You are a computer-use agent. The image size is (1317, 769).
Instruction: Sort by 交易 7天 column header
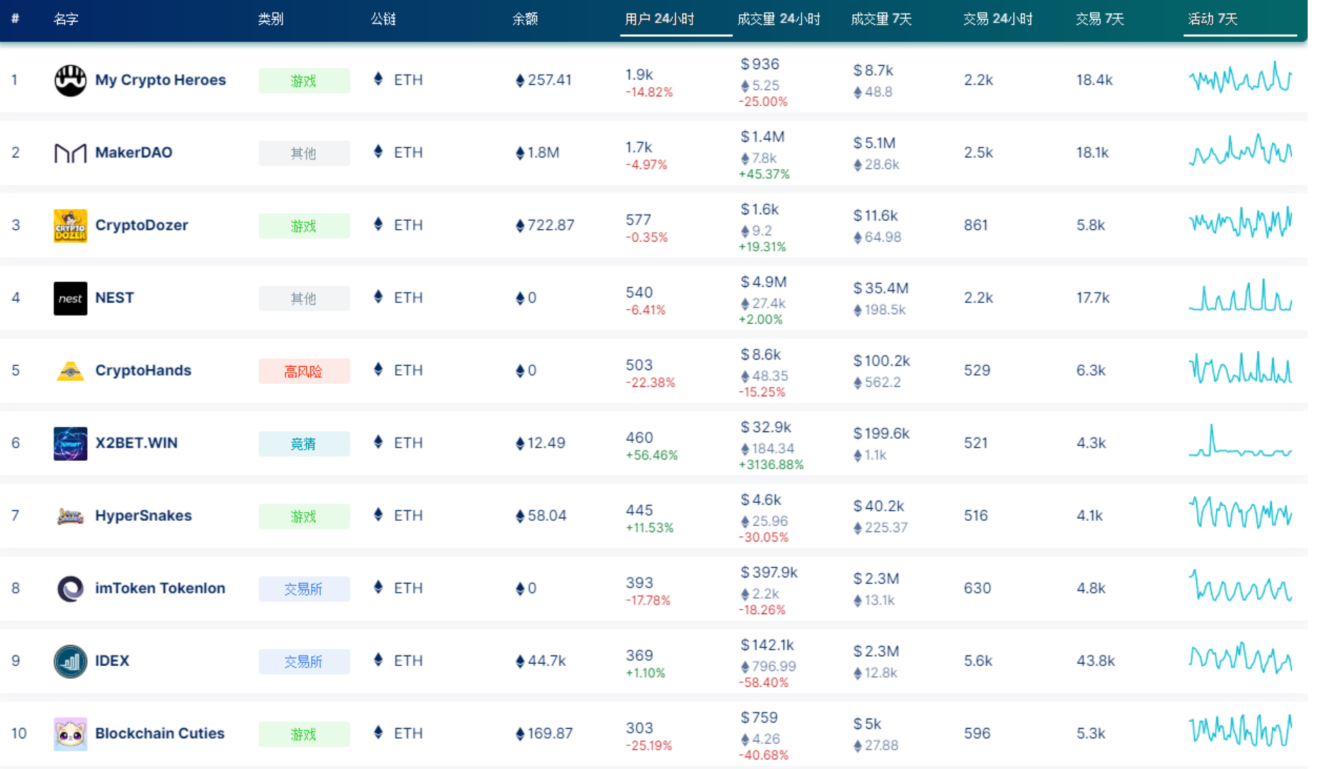[1100, 19]
